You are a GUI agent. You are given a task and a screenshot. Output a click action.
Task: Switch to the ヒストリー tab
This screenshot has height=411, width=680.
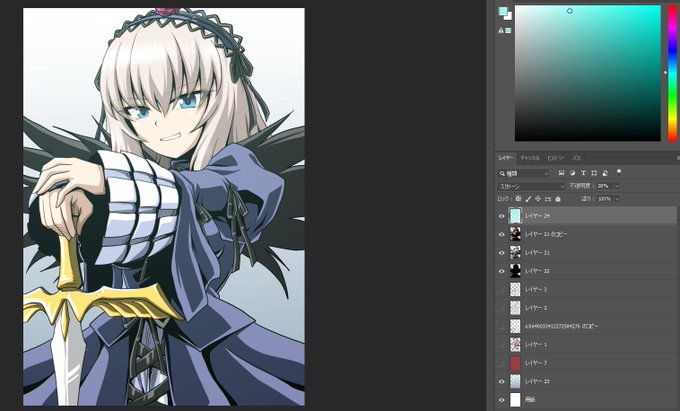click(x=556, y=158)
